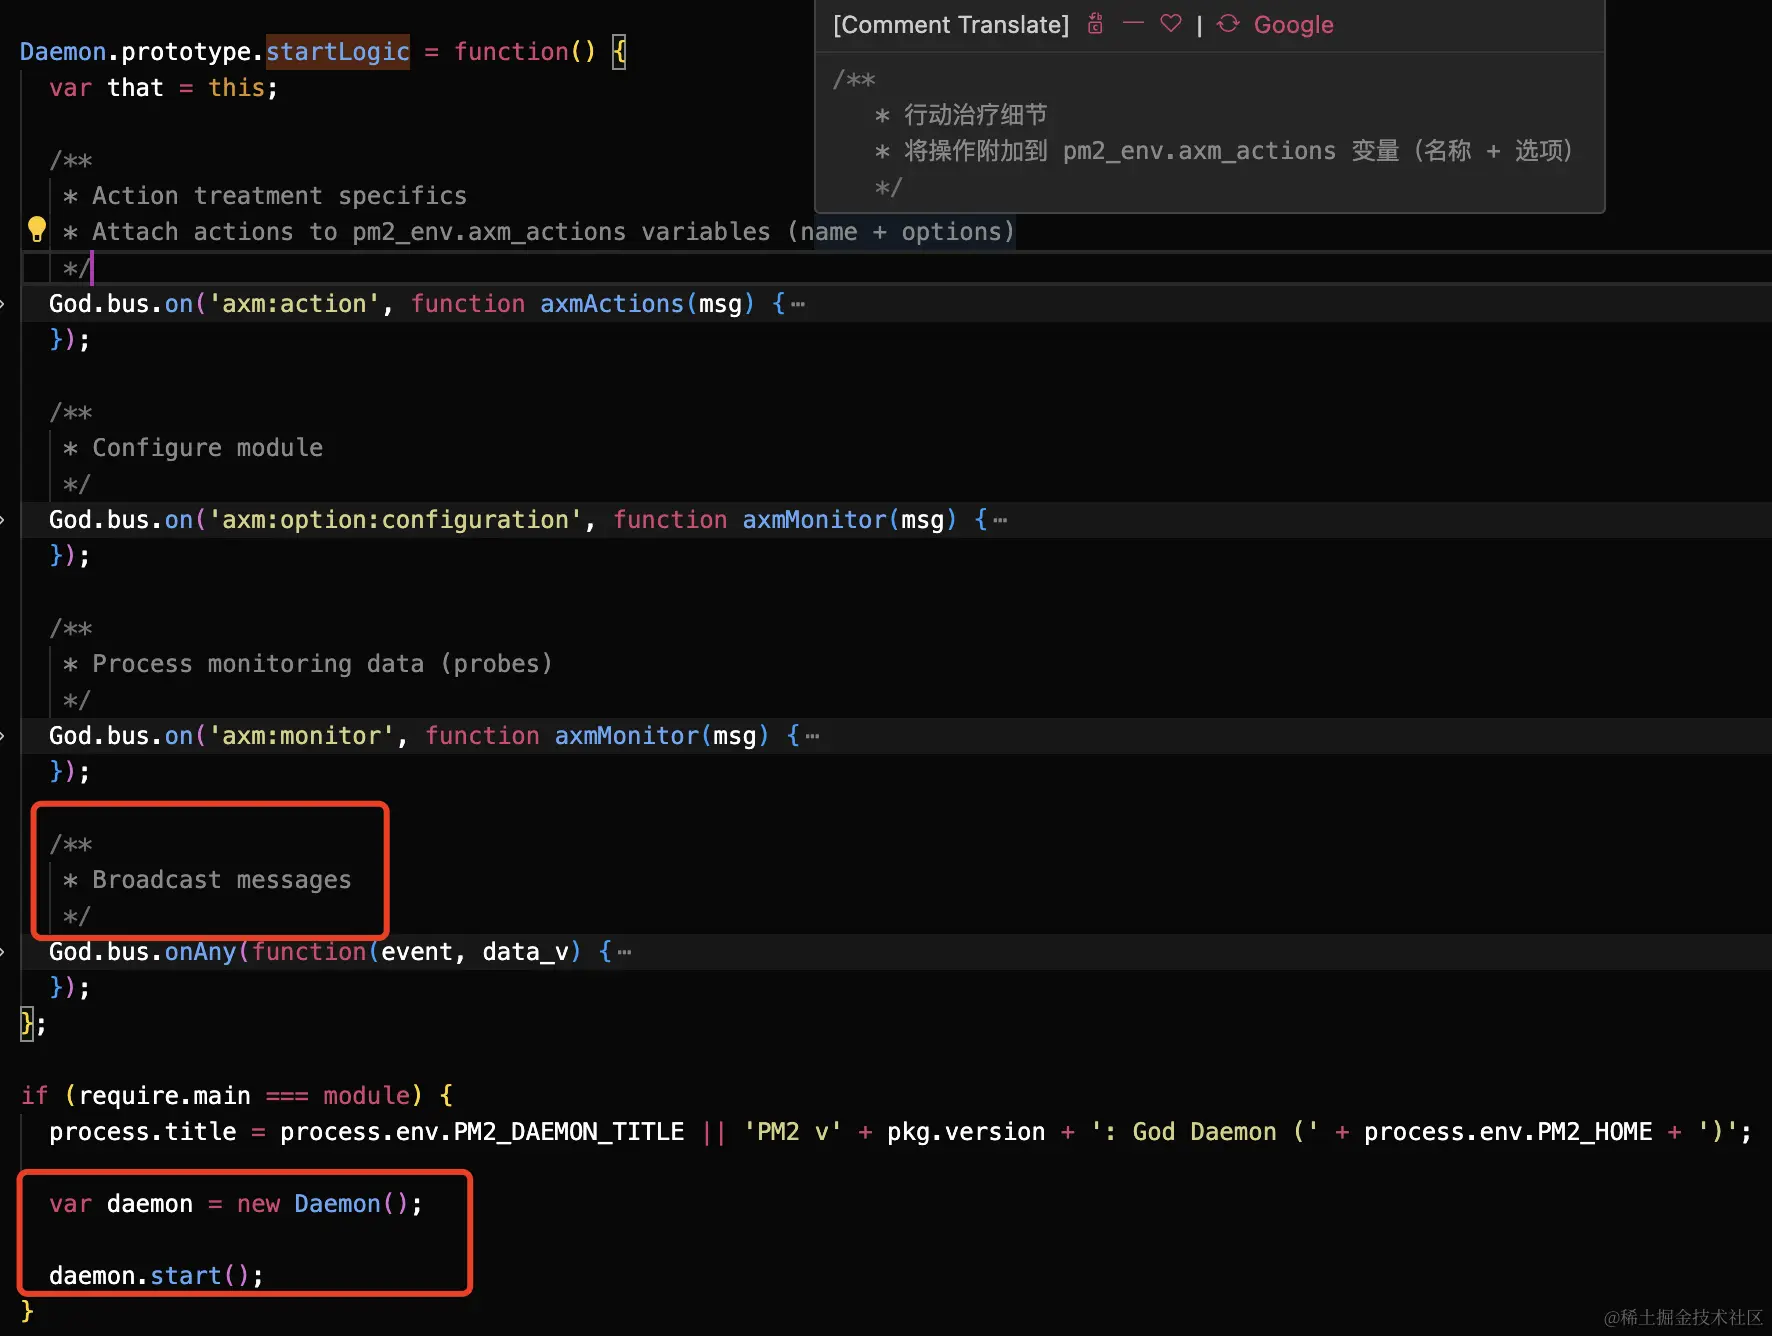Click the onAny method call

coord(200,952)
